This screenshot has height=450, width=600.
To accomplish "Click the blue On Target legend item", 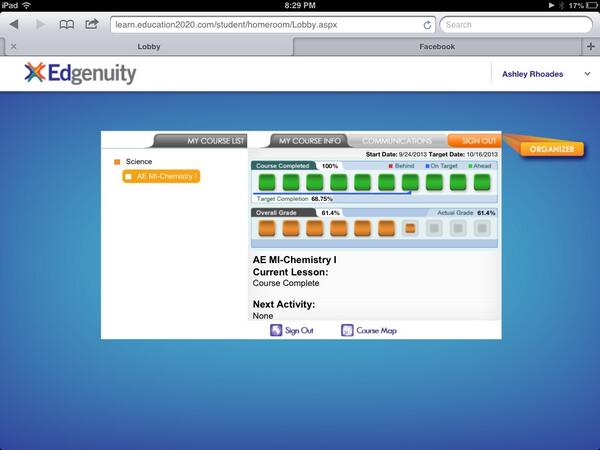I will pos(442,166).
